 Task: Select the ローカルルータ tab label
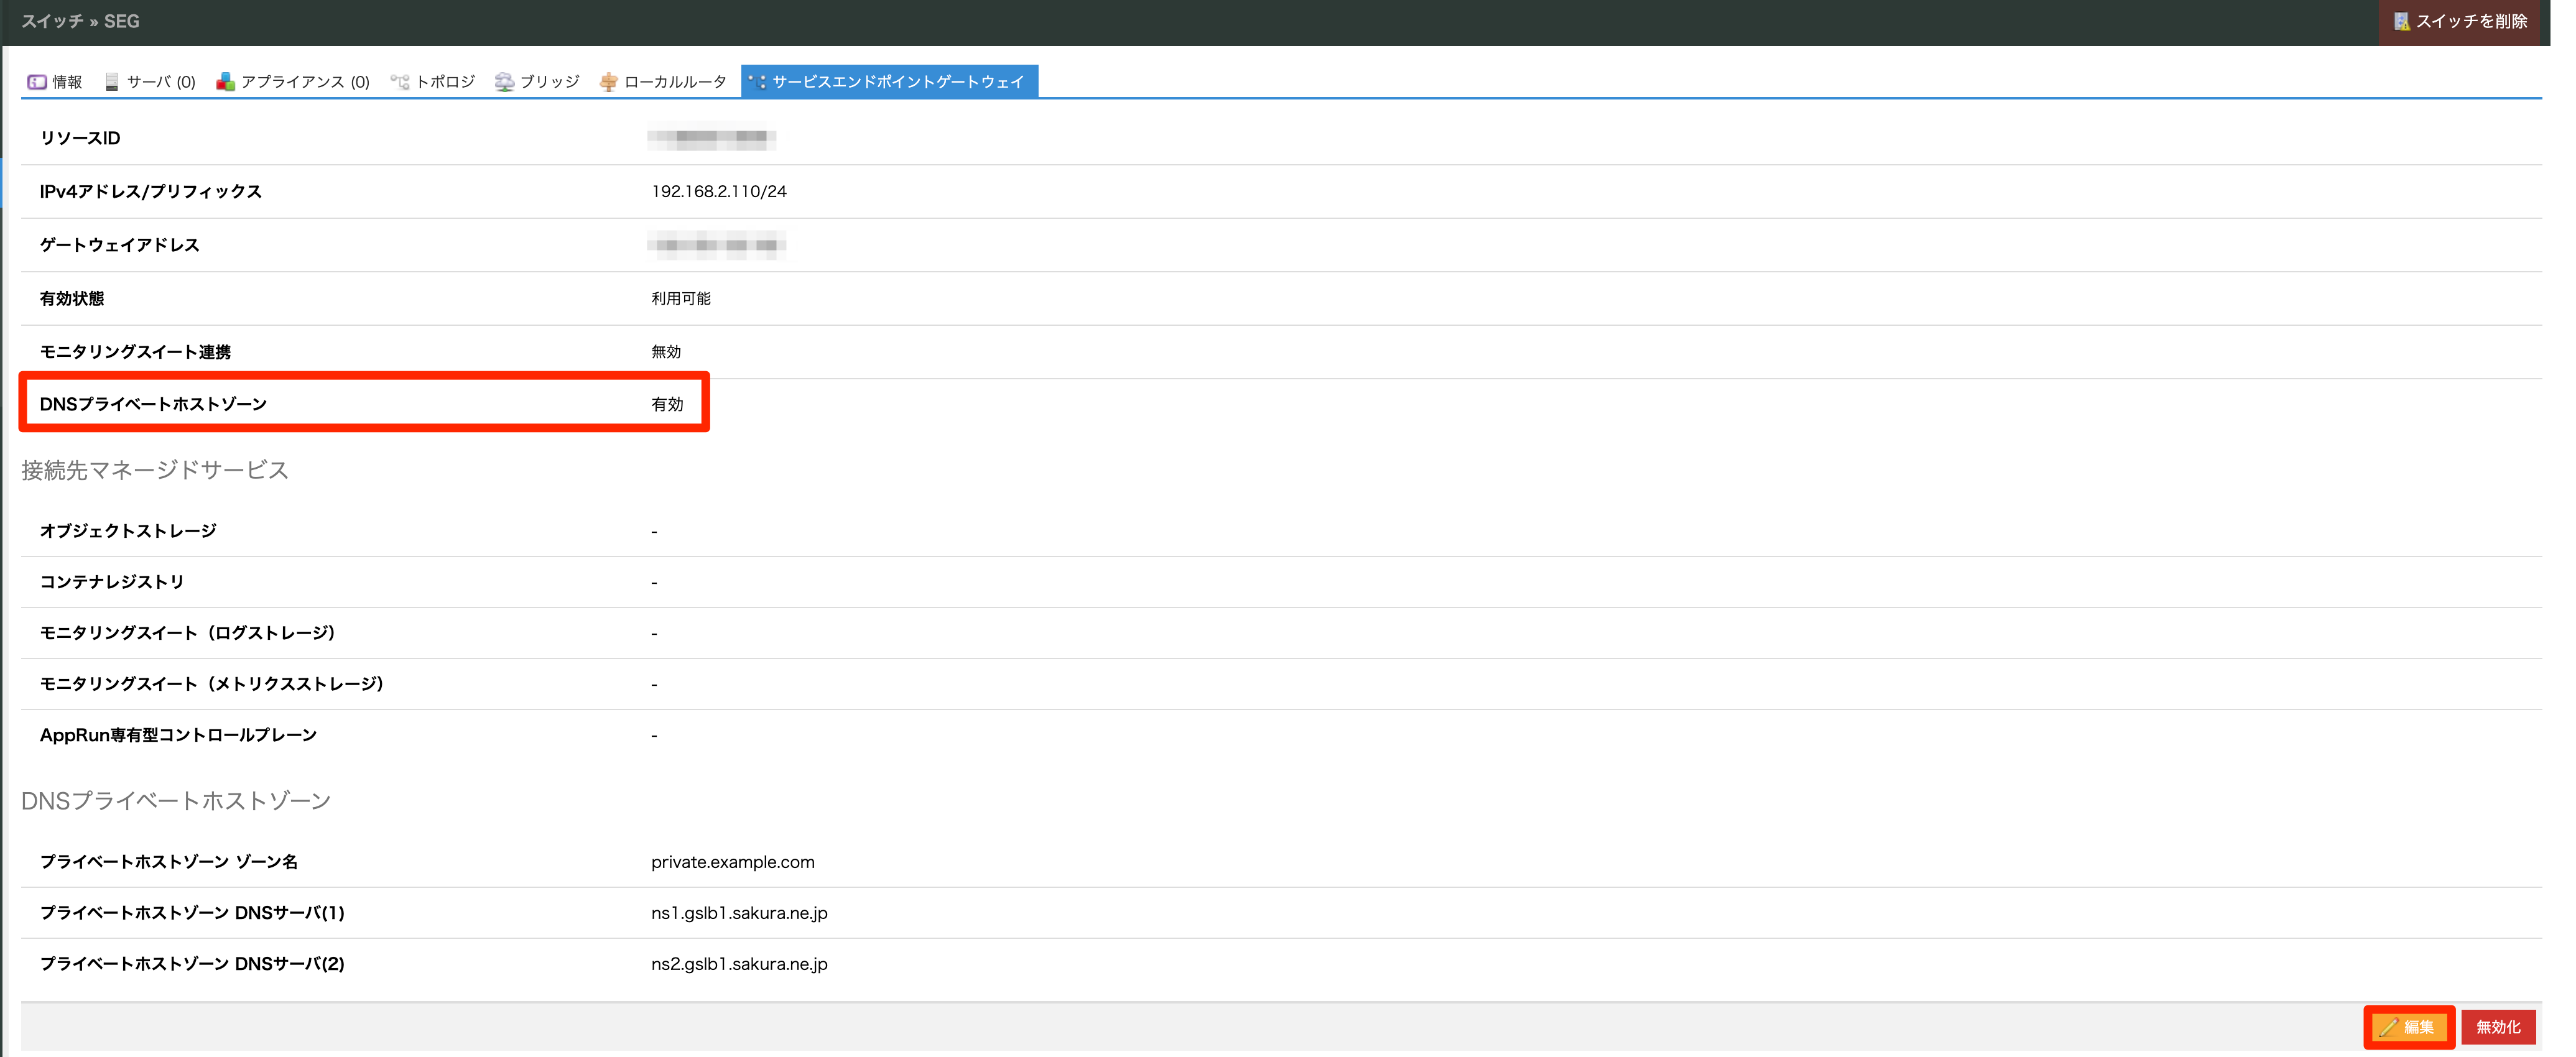tap(675, 82)
